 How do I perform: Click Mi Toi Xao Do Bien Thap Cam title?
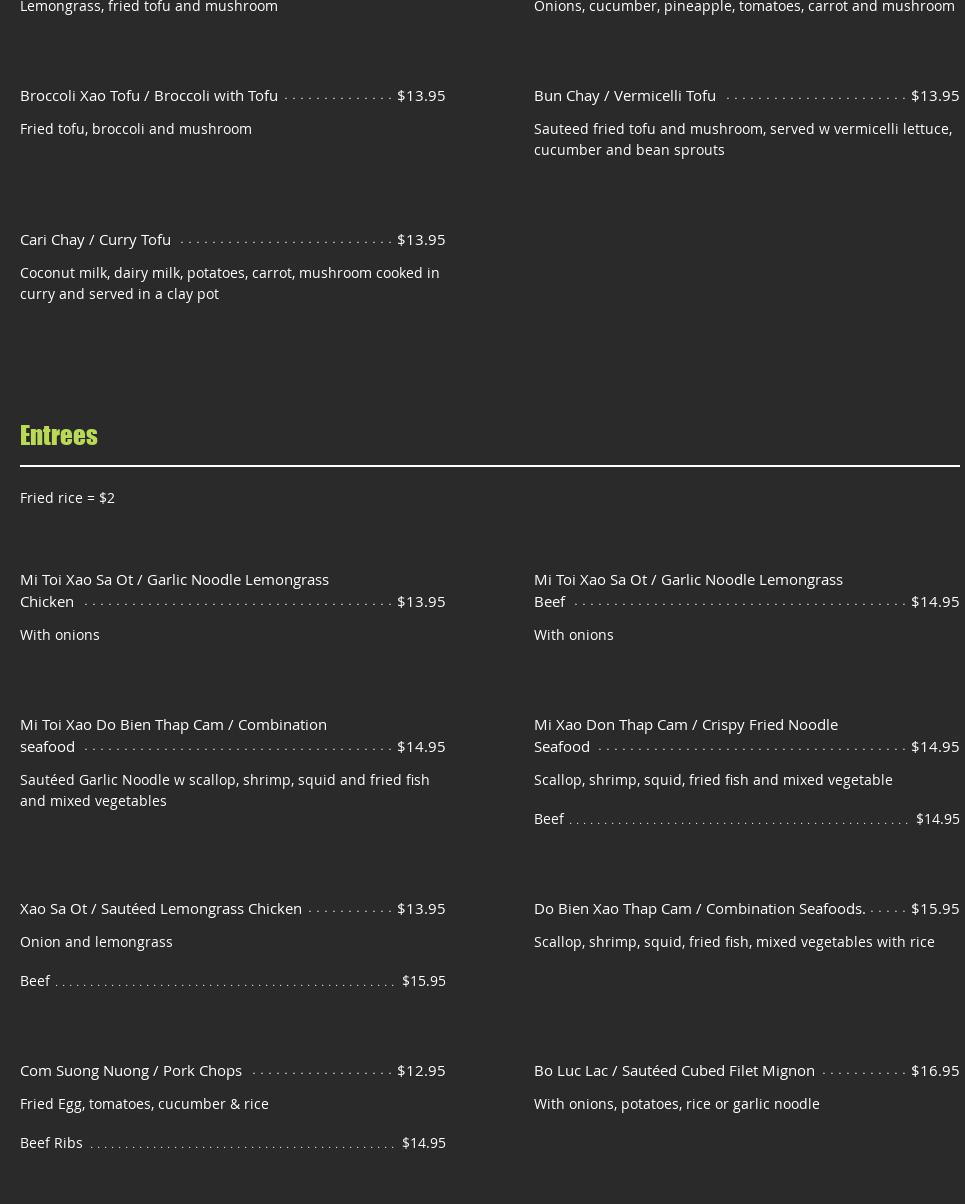pos(173,734)
